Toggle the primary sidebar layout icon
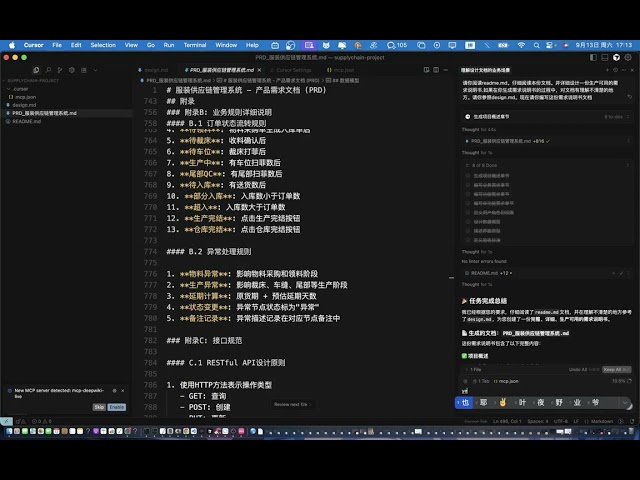 point(593,58)
